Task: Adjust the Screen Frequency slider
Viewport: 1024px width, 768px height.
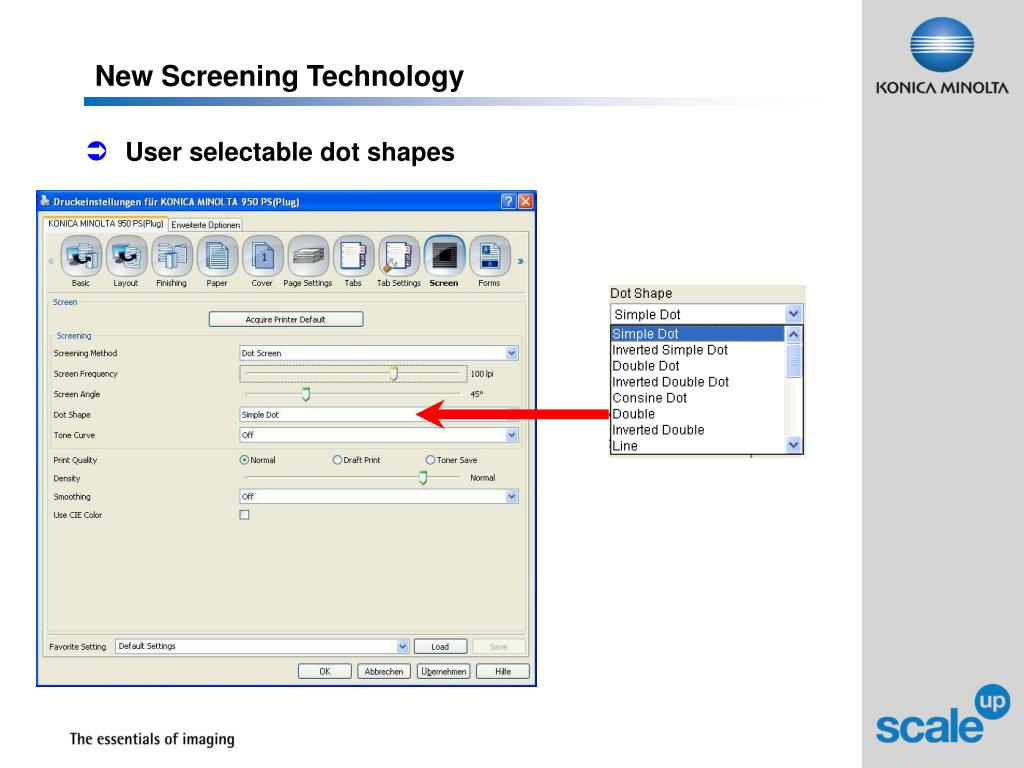Action: 394,374
